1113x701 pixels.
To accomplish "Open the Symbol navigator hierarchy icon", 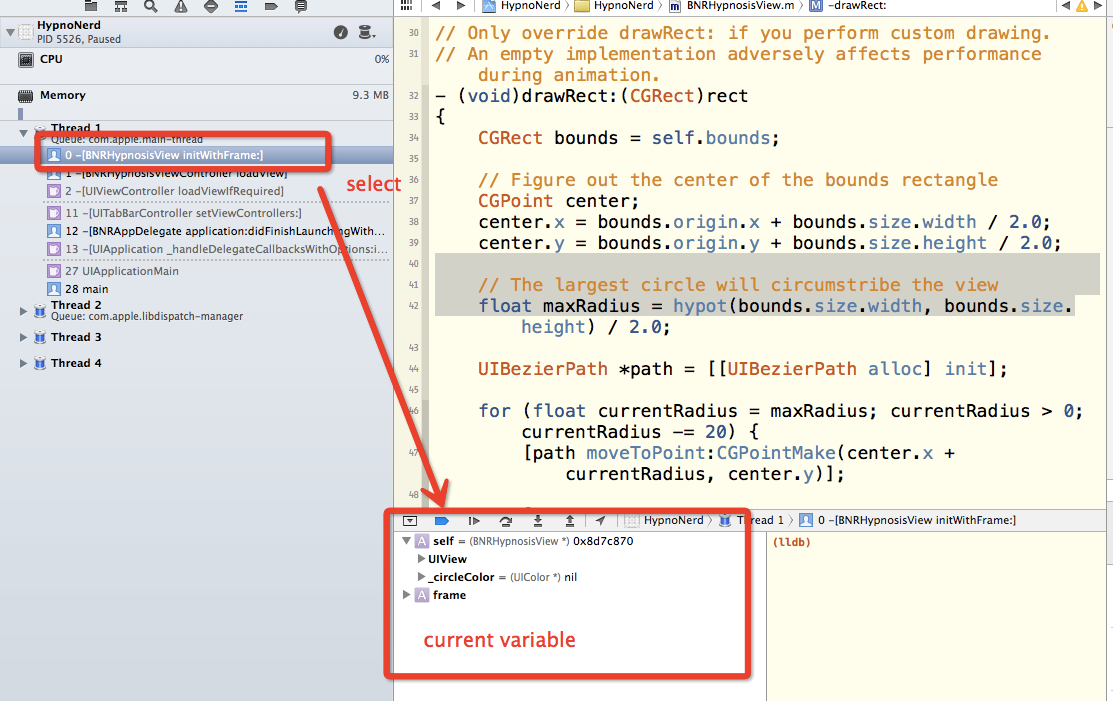I will pos(121,6).
